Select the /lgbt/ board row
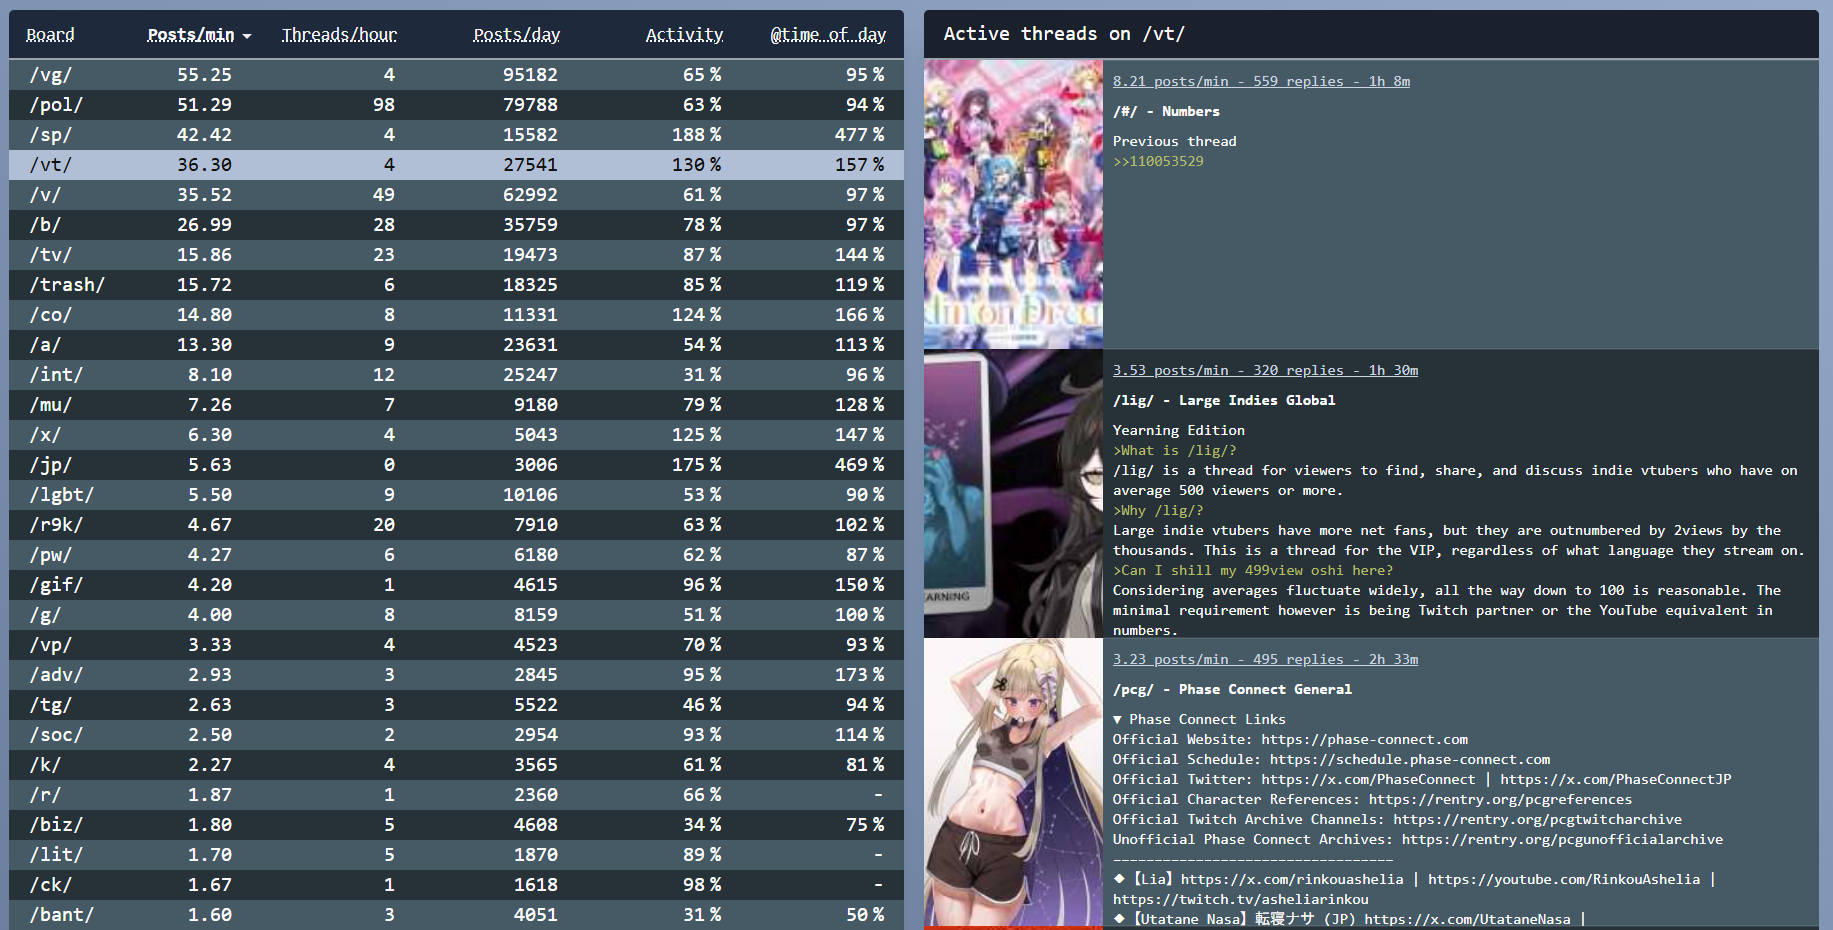Screen dimensions: 1833x930 pyautogui.click(x=456, y=495)
